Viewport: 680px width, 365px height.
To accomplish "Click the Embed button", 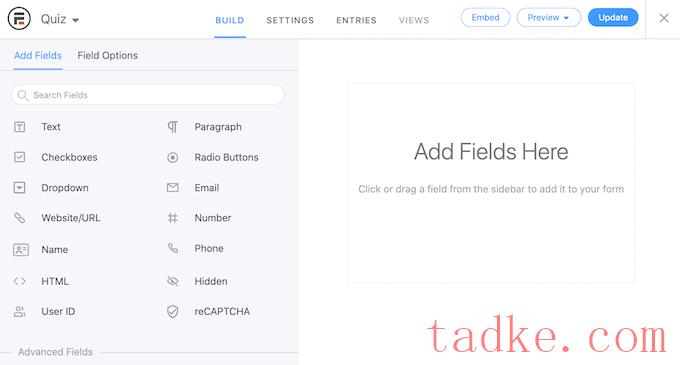I will coord(485,17).
